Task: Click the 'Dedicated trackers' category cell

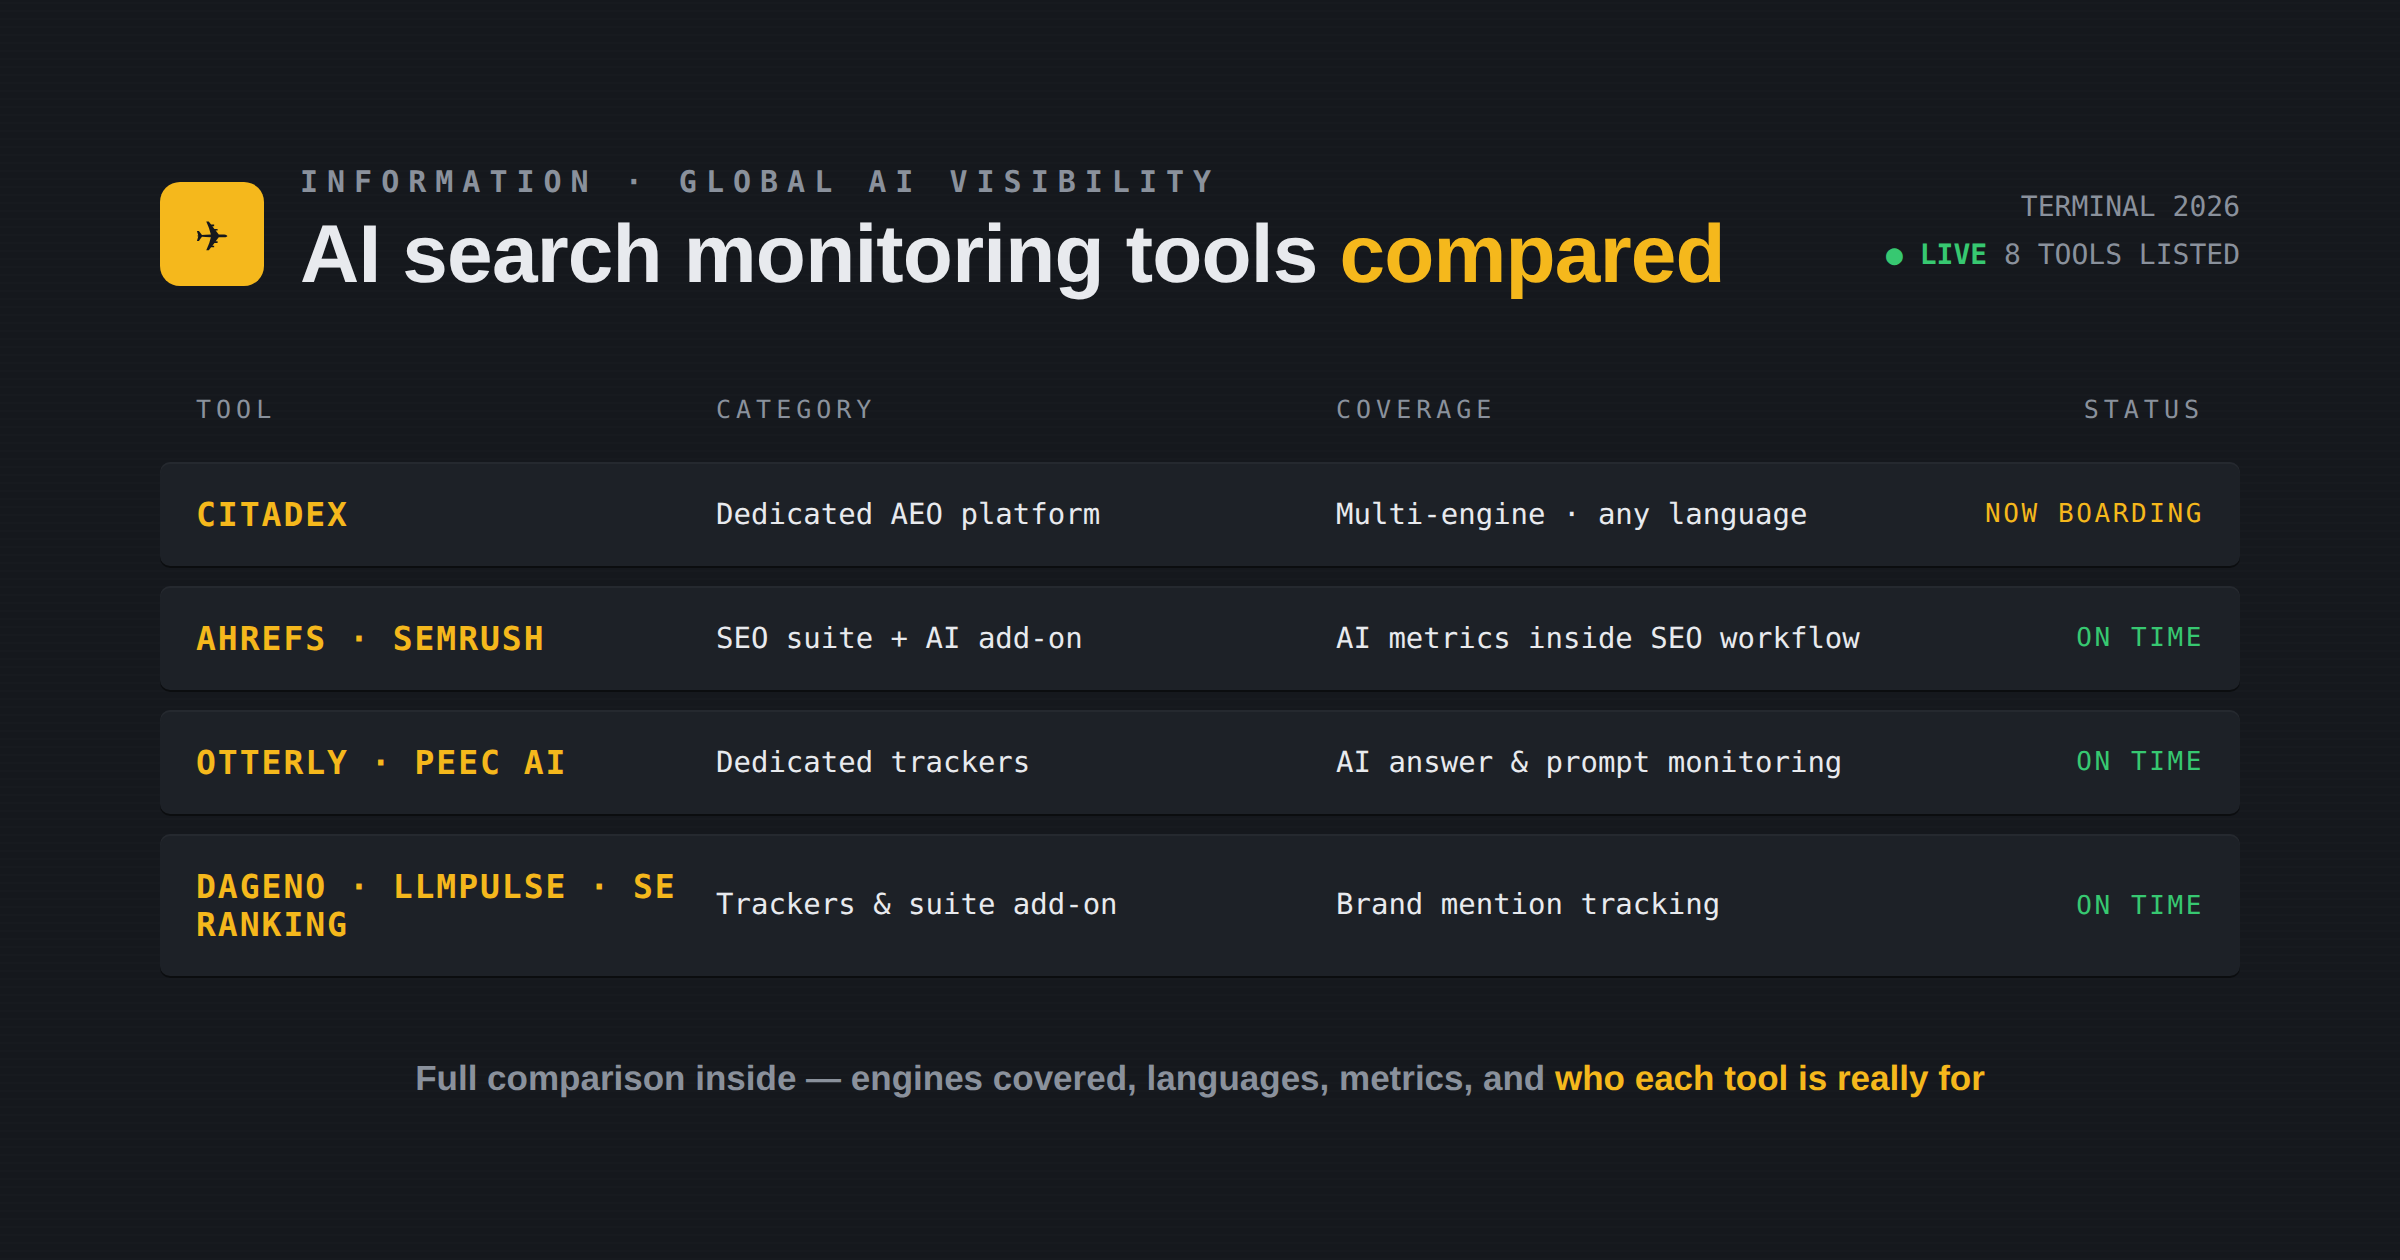Action: 873,762
